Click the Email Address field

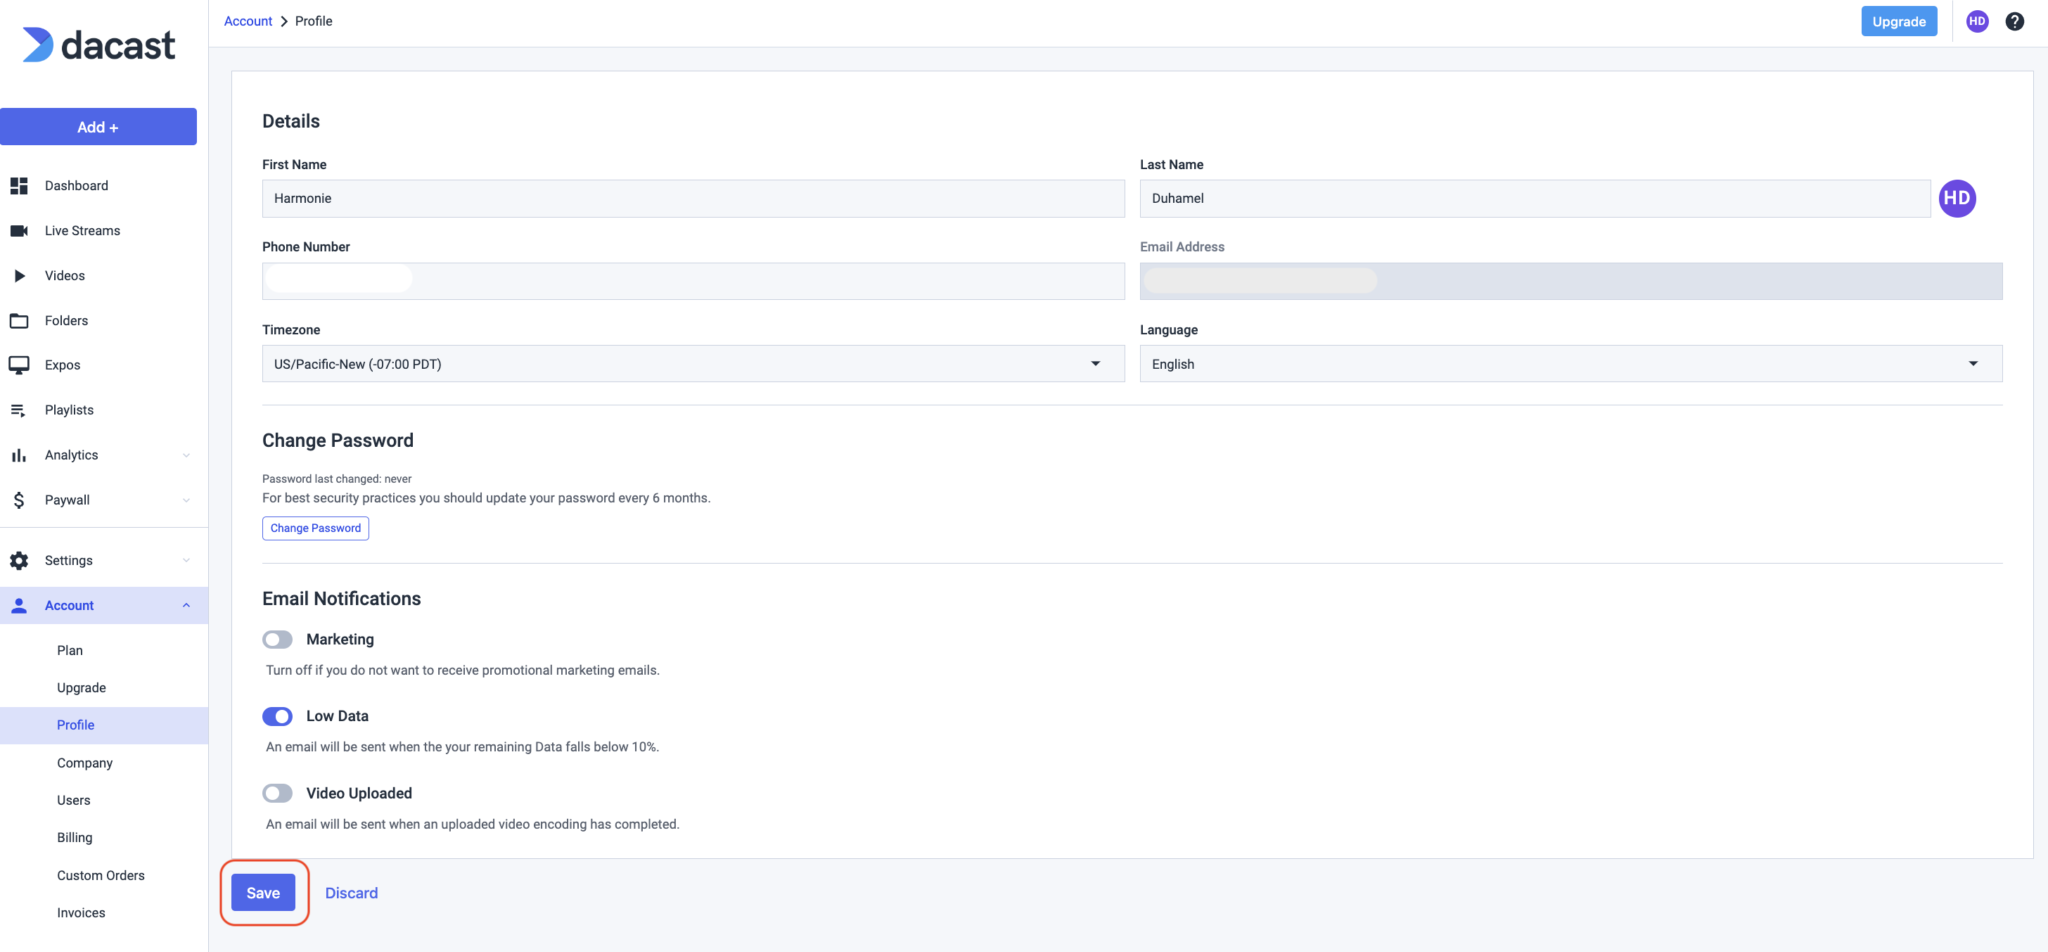(1571, 281)
